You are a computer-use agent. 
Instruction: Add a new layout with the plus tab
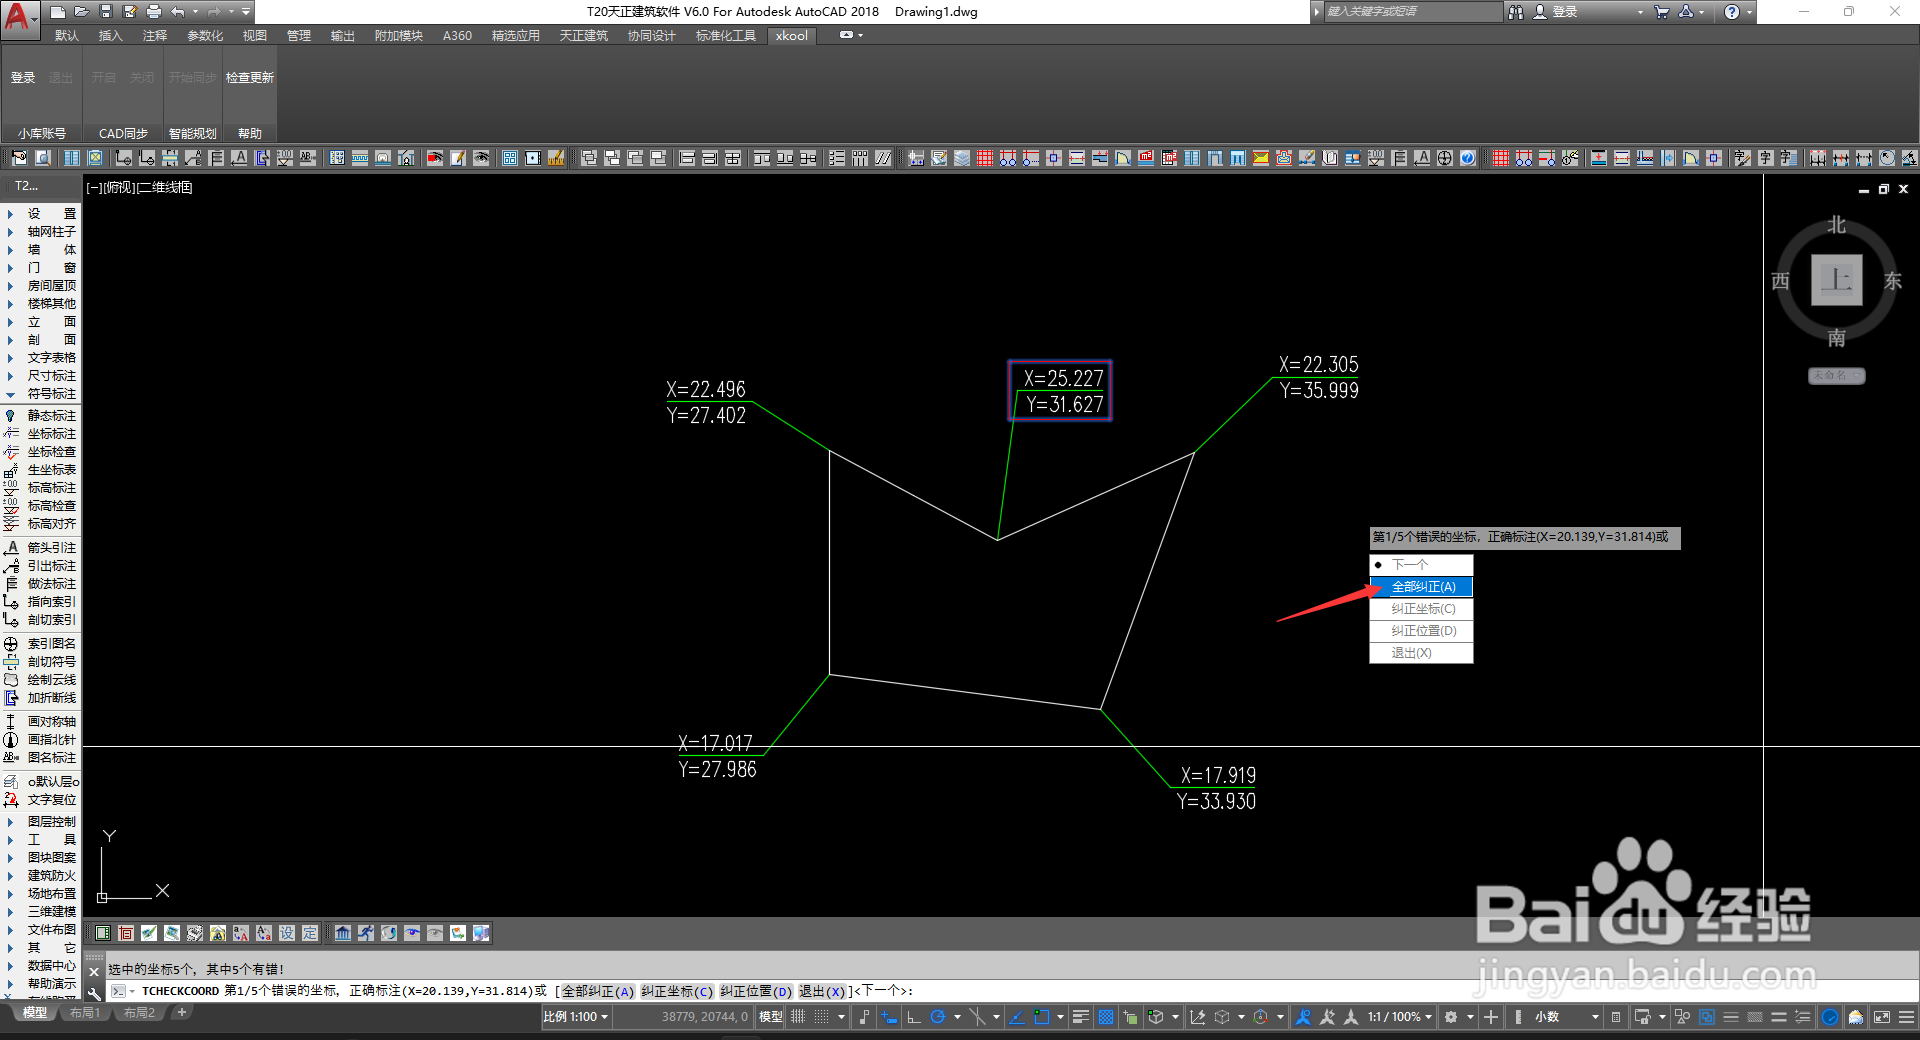tap(181, 1013)
